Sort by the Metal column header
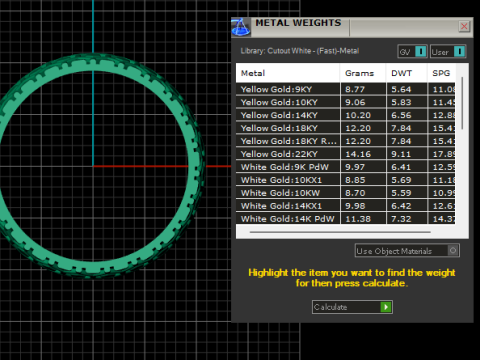The image size is (480, 360). coord(288,73)
